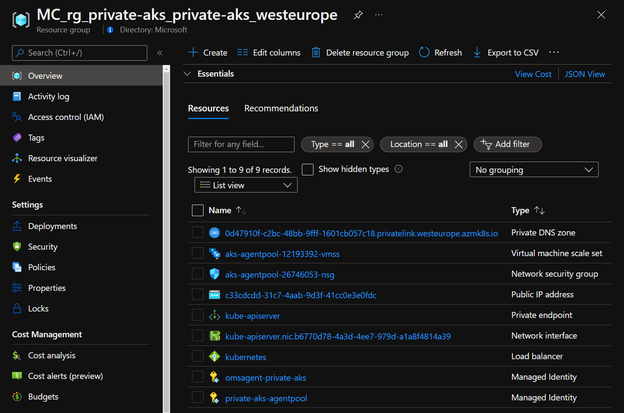The image size is (624, 413).
Task: Open the kube-apiserver.nic network interface link
Action: tap(338, 337)
